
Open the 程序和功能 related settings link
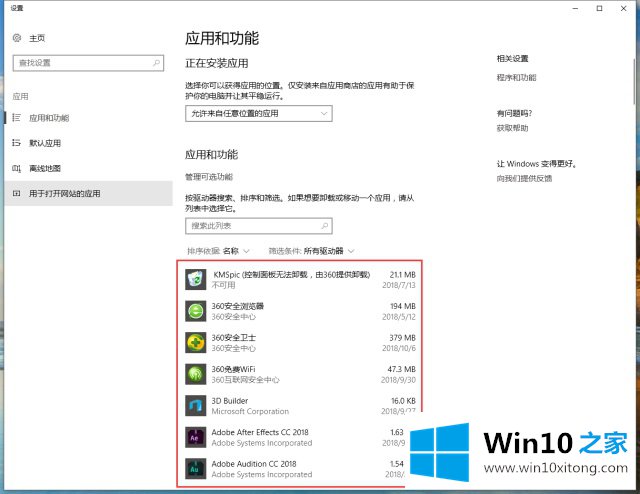coord(516,78)
